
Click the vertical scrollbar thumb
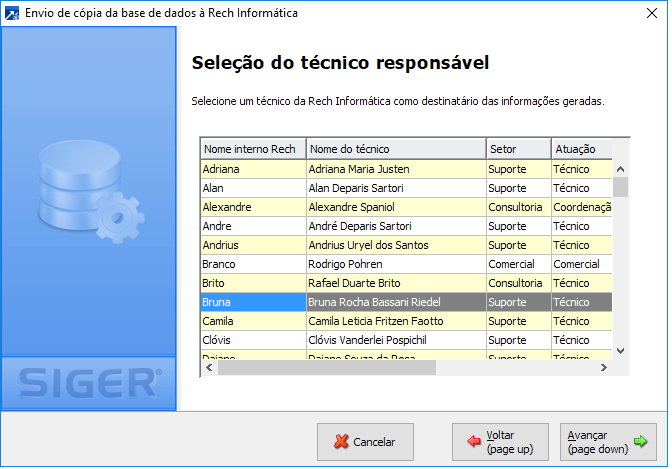(620, 187)
